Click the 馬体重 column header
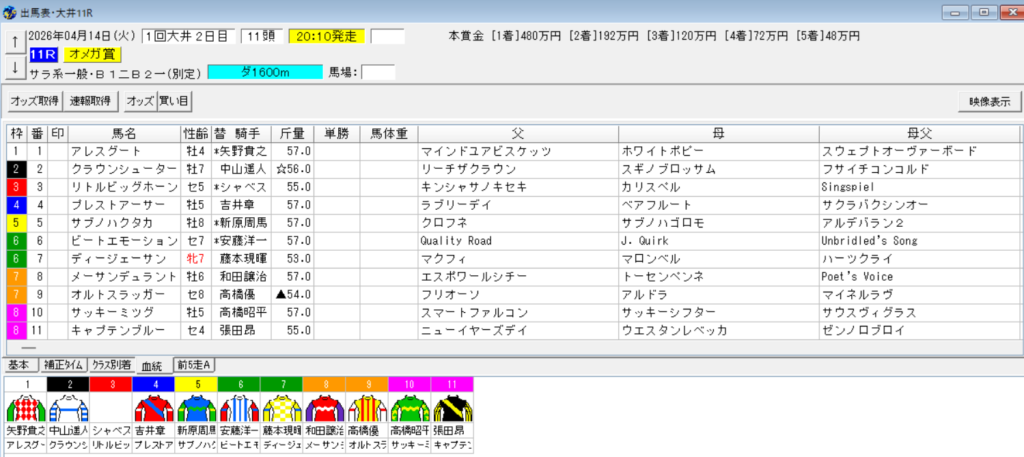Viewport: 1024px width, 457px height. (x=389, y=134)
